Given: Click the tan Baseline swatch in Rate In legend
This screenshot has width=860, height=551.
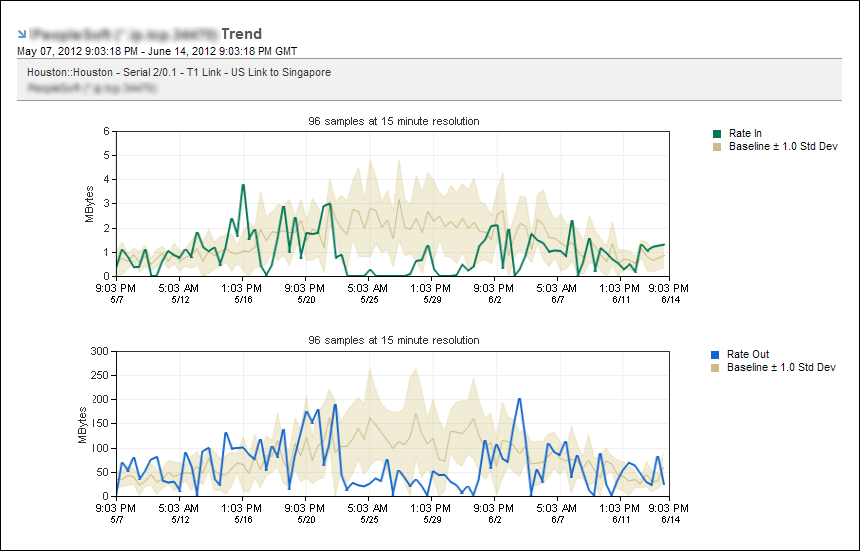Looking at the screenshot, I should (716, 147).
